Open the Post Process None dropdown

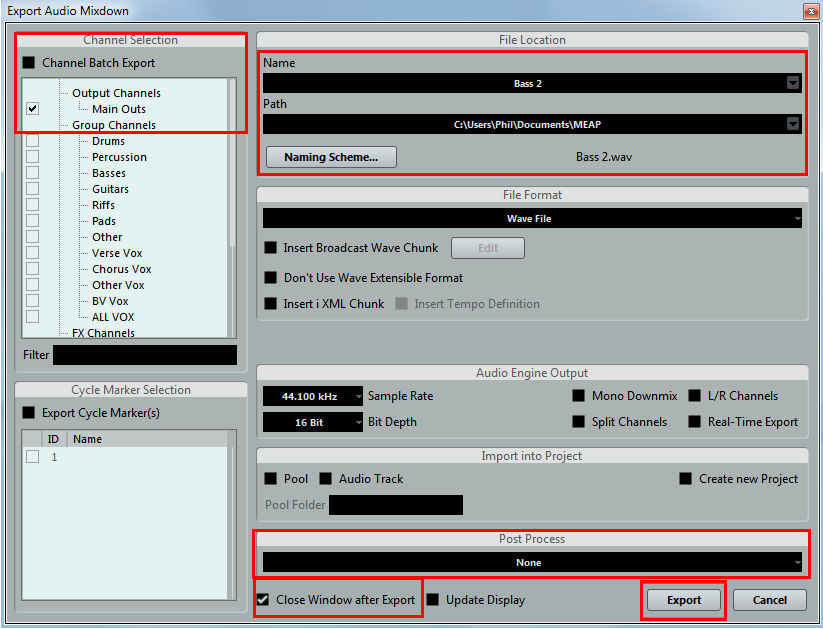point(532,562)
